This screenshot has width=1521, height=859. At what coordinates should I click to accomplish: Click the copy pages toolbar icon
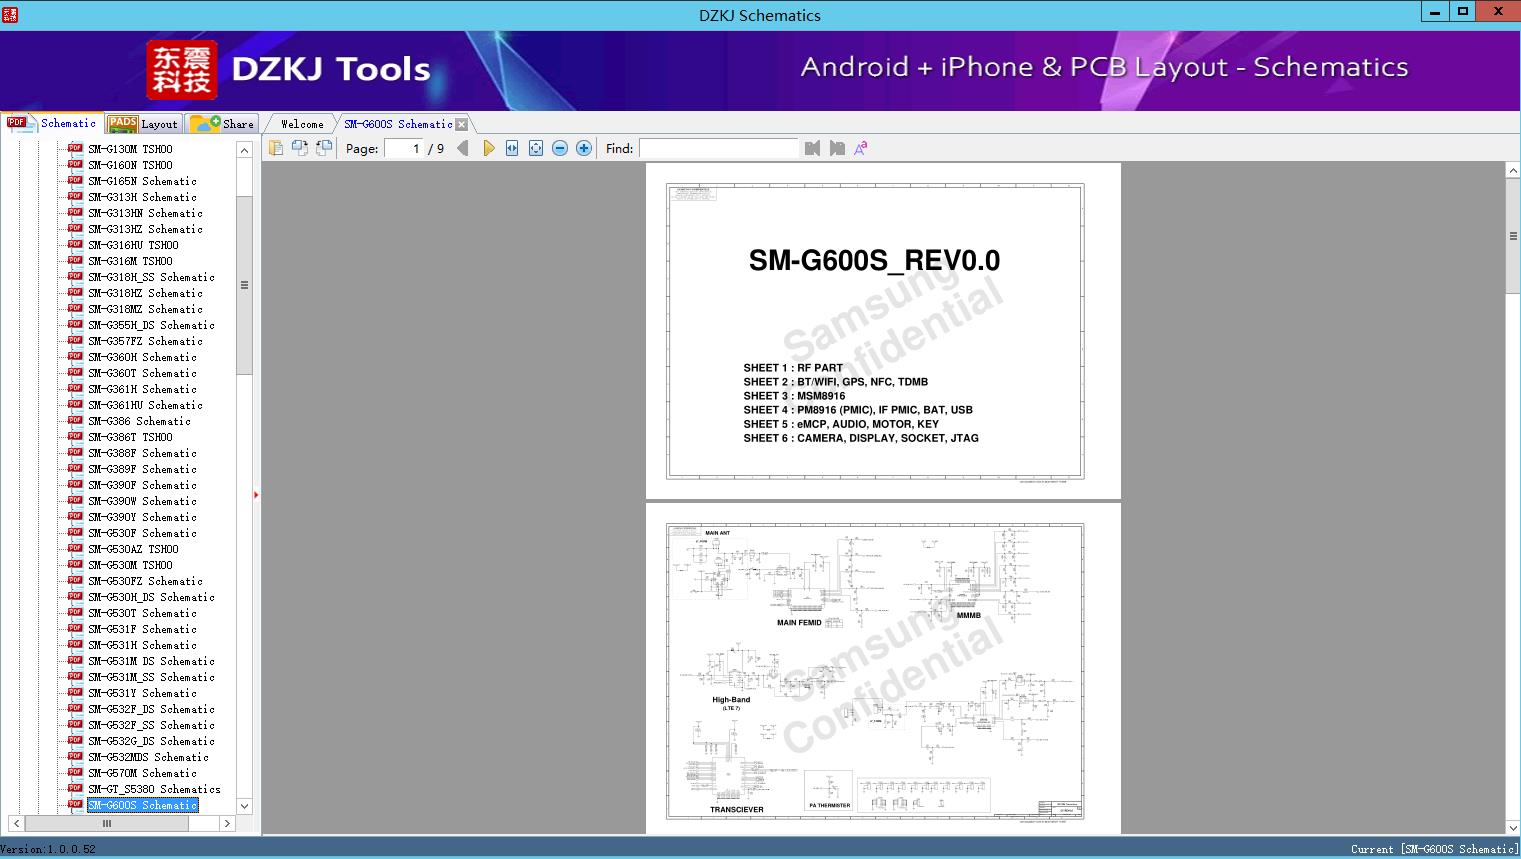pyautogui.click(x=275, y=148)
